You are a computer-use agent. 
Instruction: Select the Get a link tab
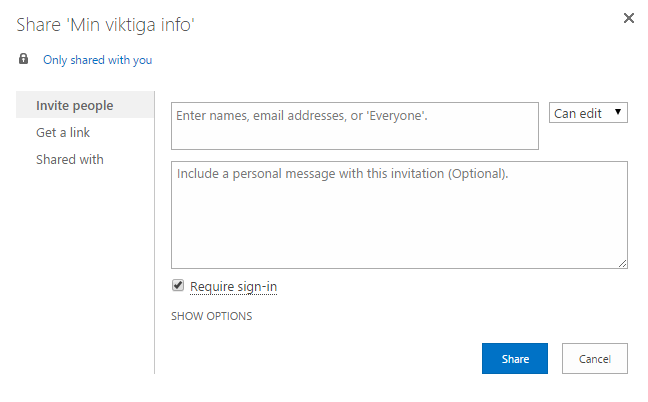pos(64,132)
